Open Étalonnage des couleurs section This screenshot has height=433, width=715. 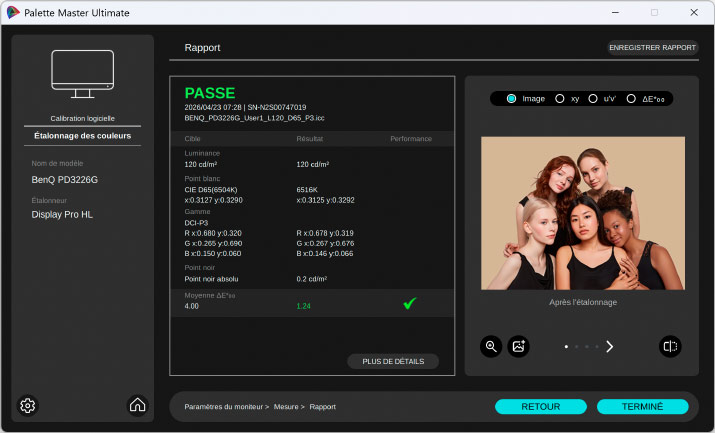(84, 136)
